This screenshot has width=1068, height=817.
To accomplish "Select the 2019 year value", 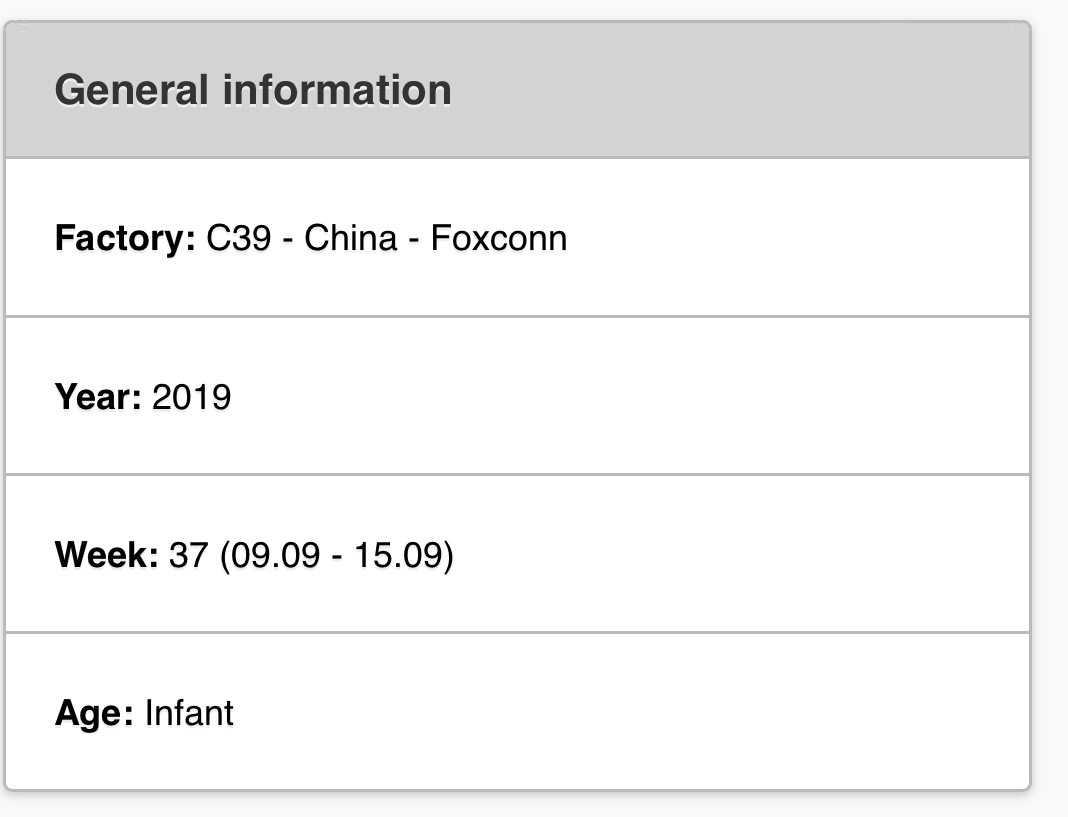I will pos(191,397).
